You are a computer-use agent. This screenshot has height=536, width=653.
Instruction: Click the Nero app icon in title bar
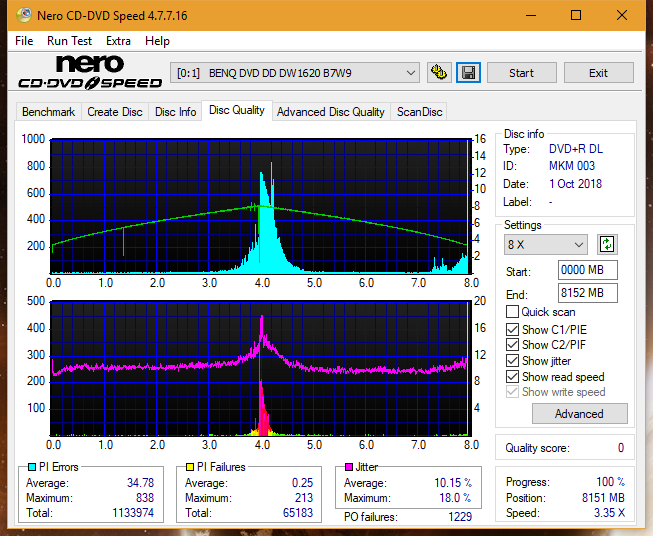pos(24,15)
